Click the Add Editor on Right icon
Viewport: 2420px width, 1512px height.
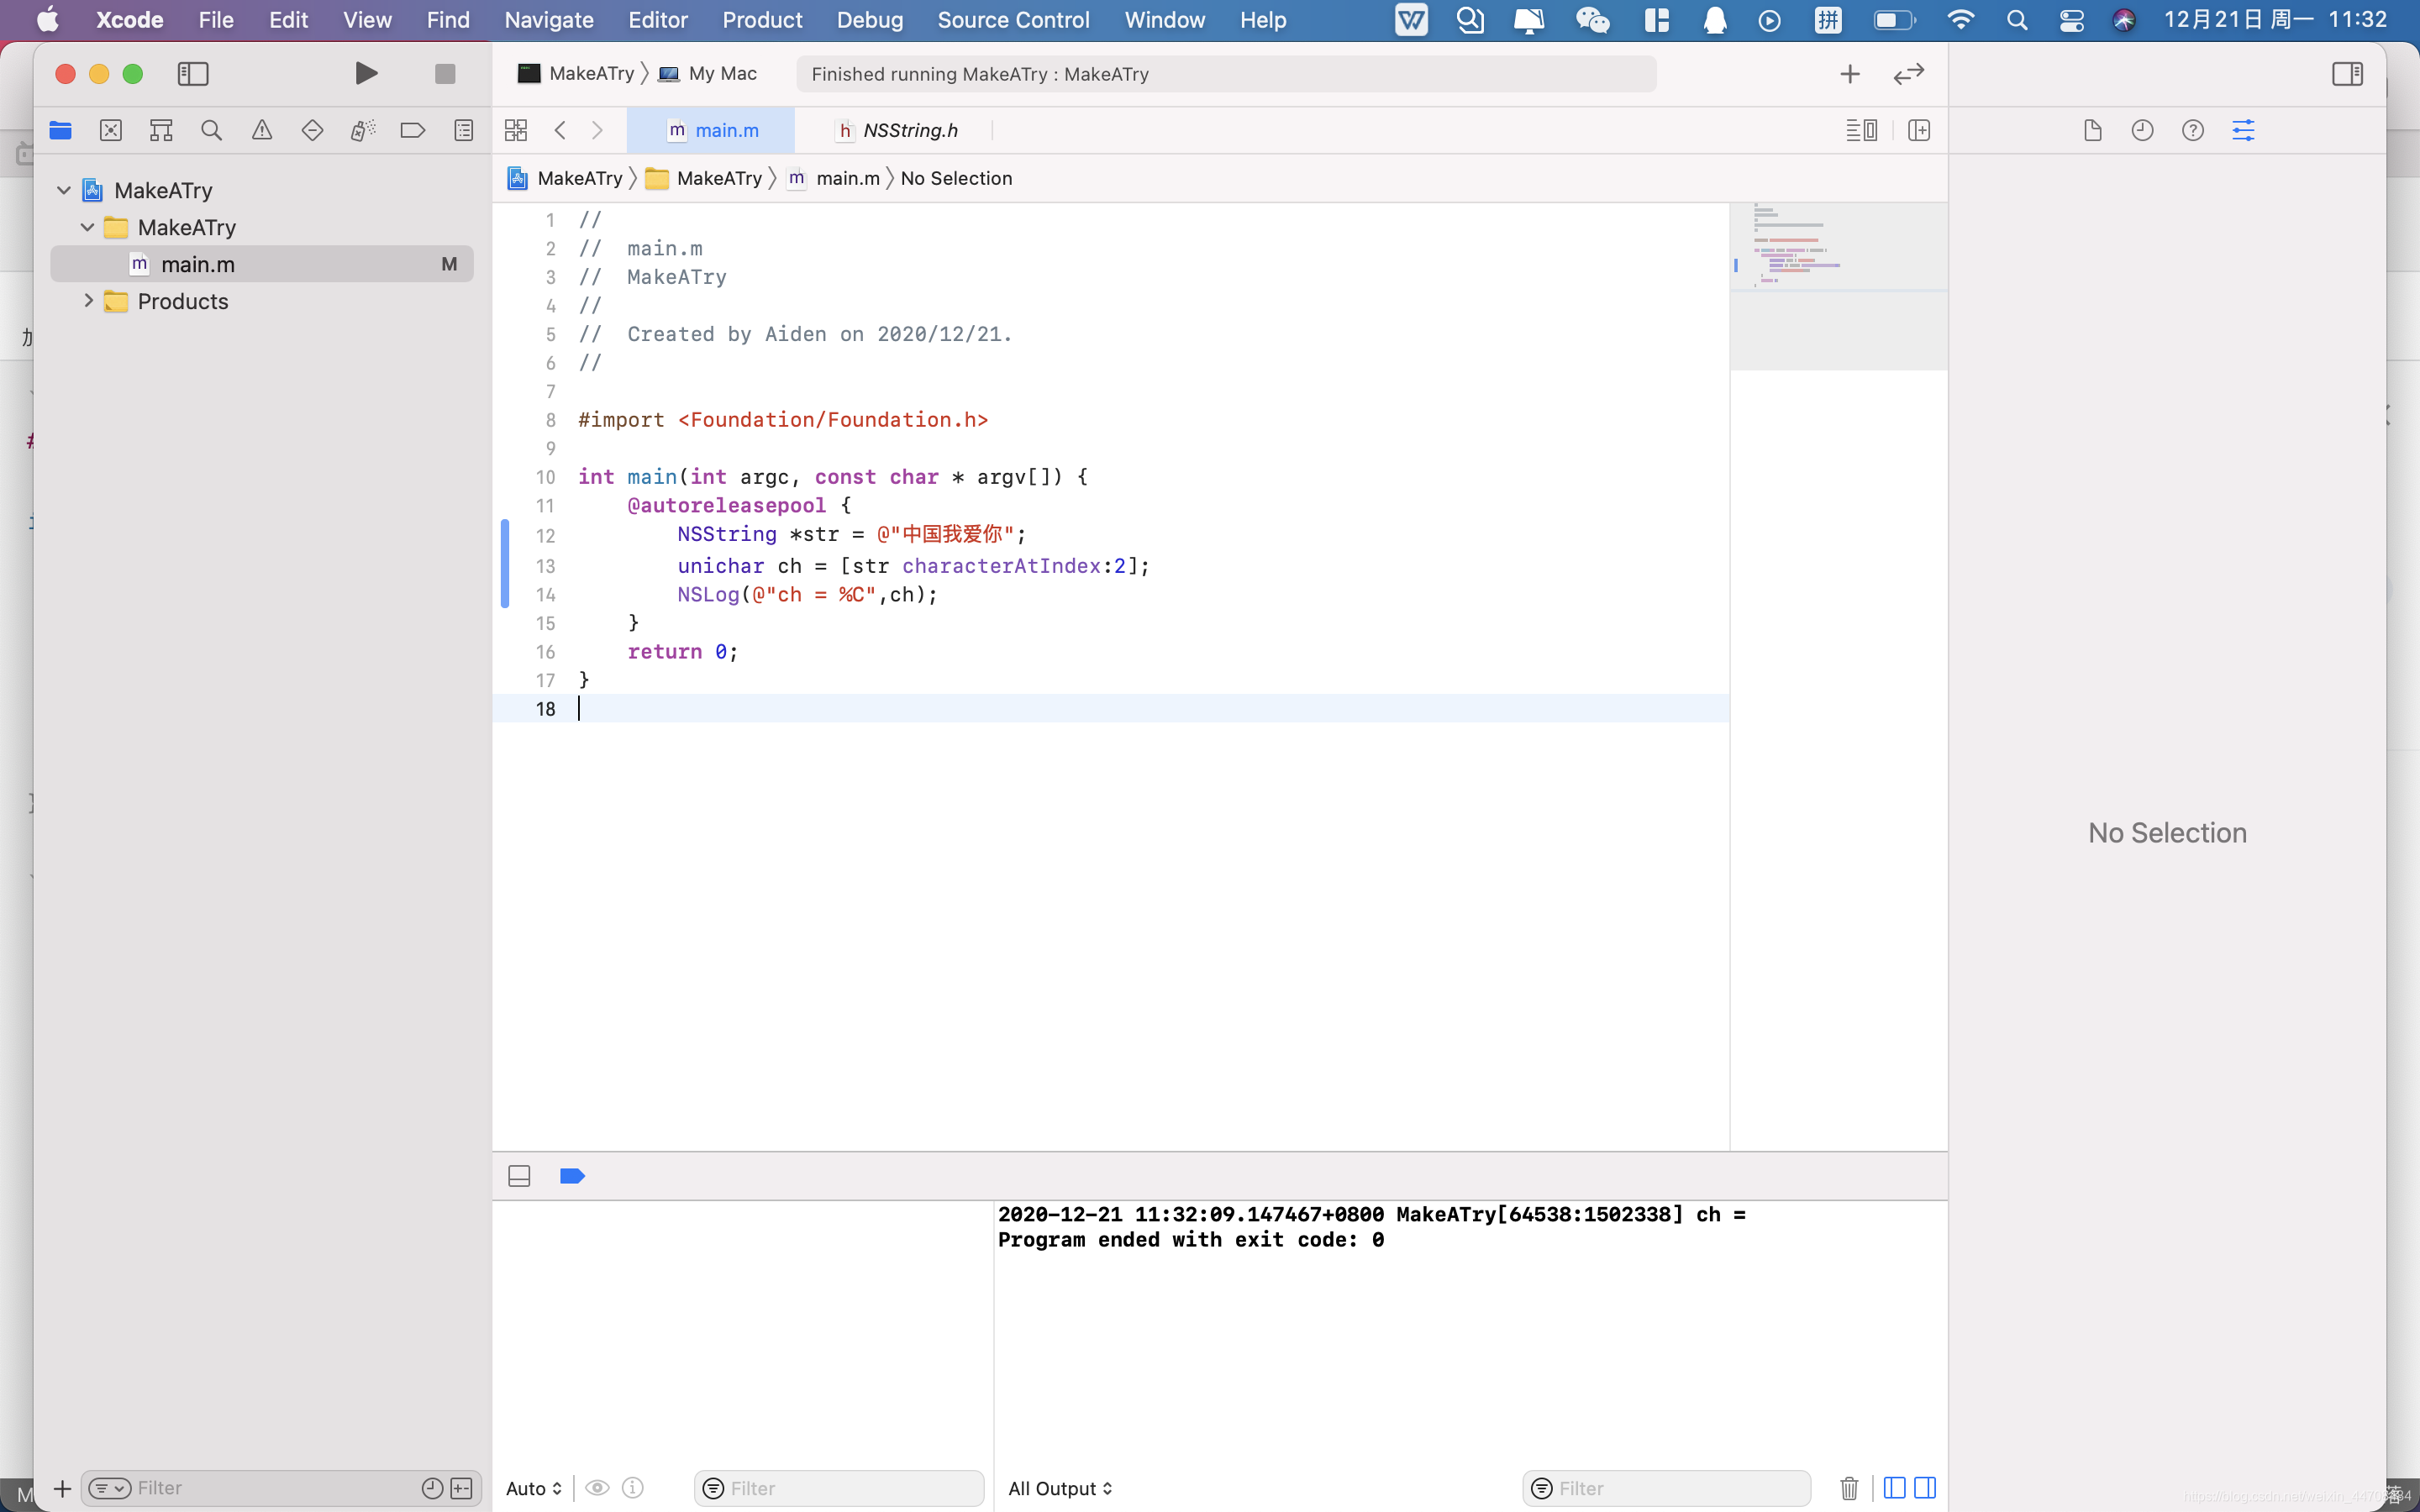pos(1918,130)
